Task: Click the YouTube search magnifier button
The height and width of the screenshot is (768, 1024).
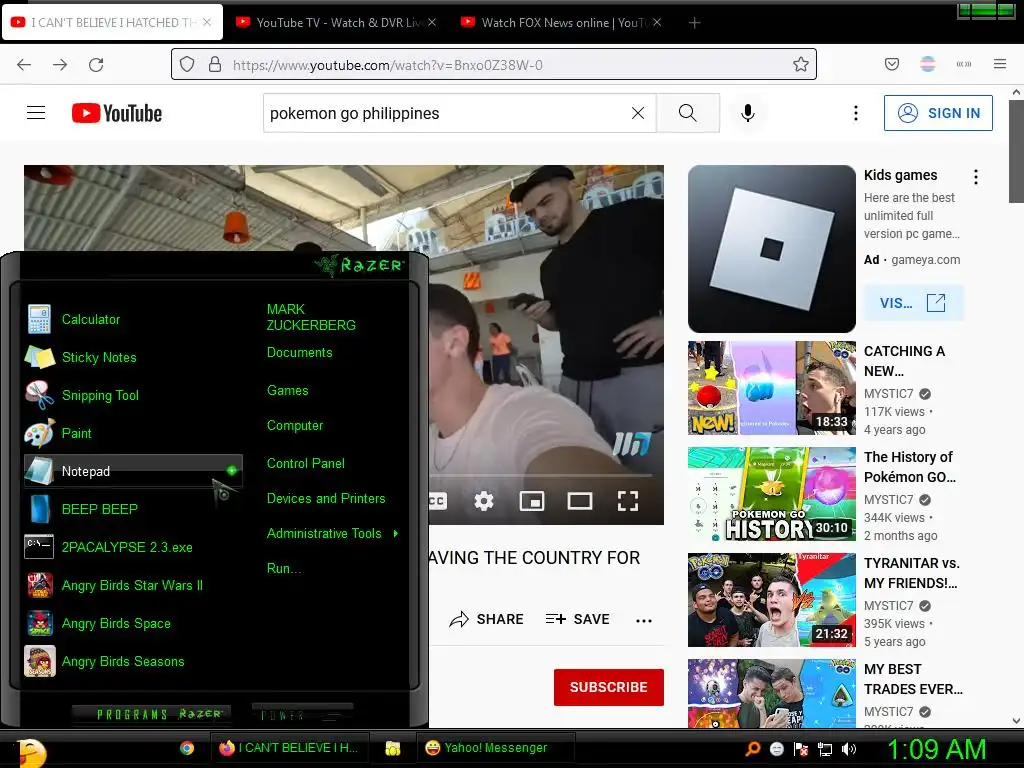Action: pyautogui.click(x=688, y=113)
